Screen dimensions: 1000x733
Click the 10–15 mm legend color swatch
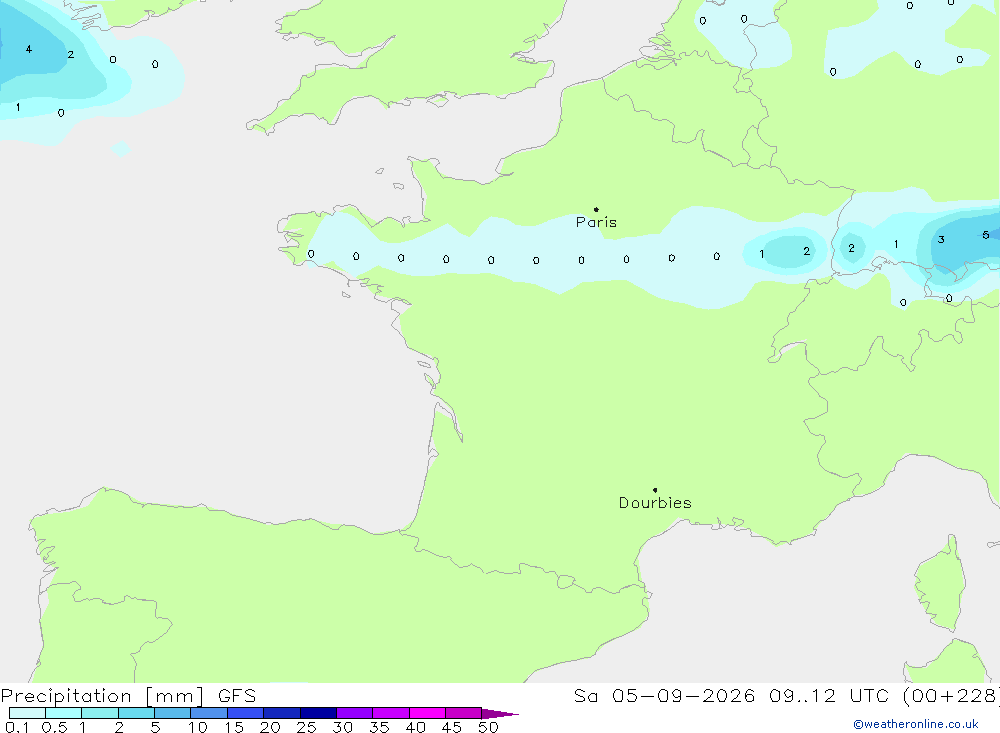point(209,713)
